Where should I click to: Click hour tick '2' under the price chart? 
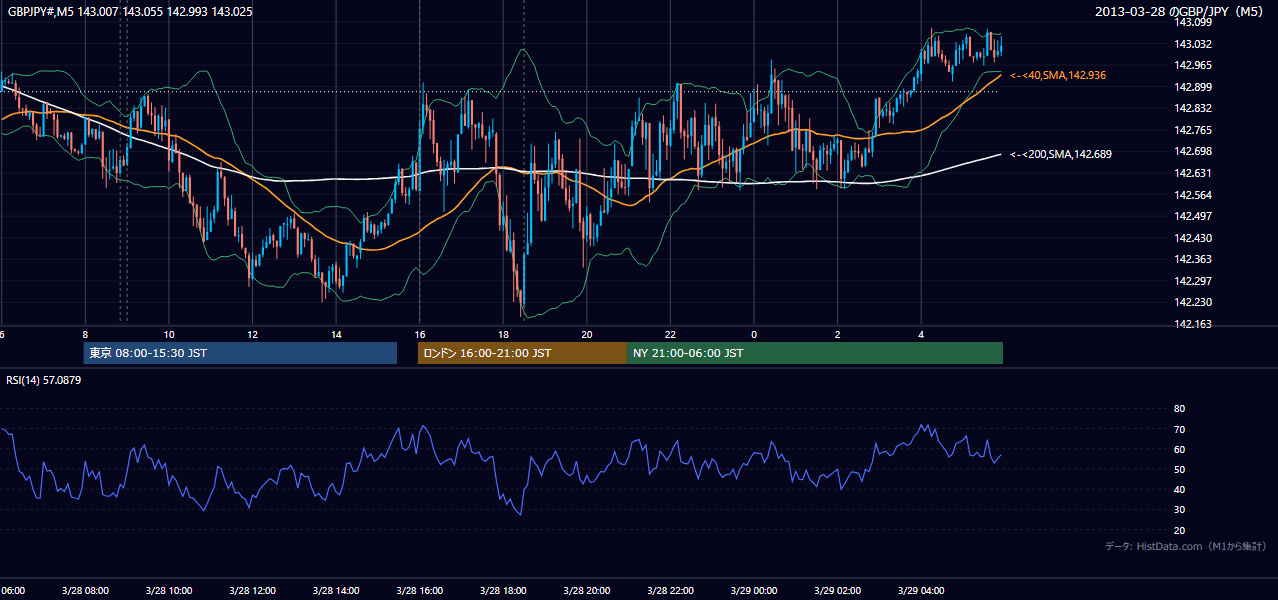tap(837, 334)
